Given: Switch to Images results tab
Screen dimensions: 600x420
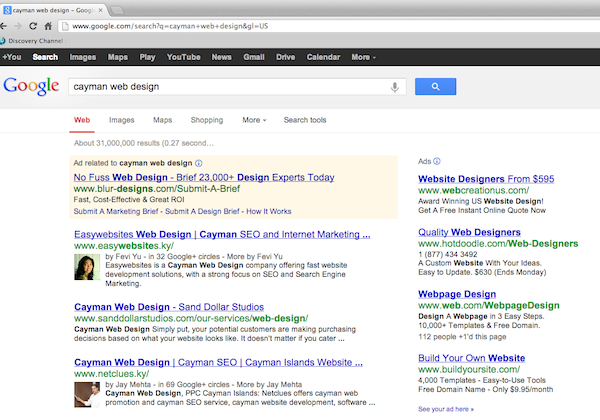Looking at the screenshot, I should (122, 120).
